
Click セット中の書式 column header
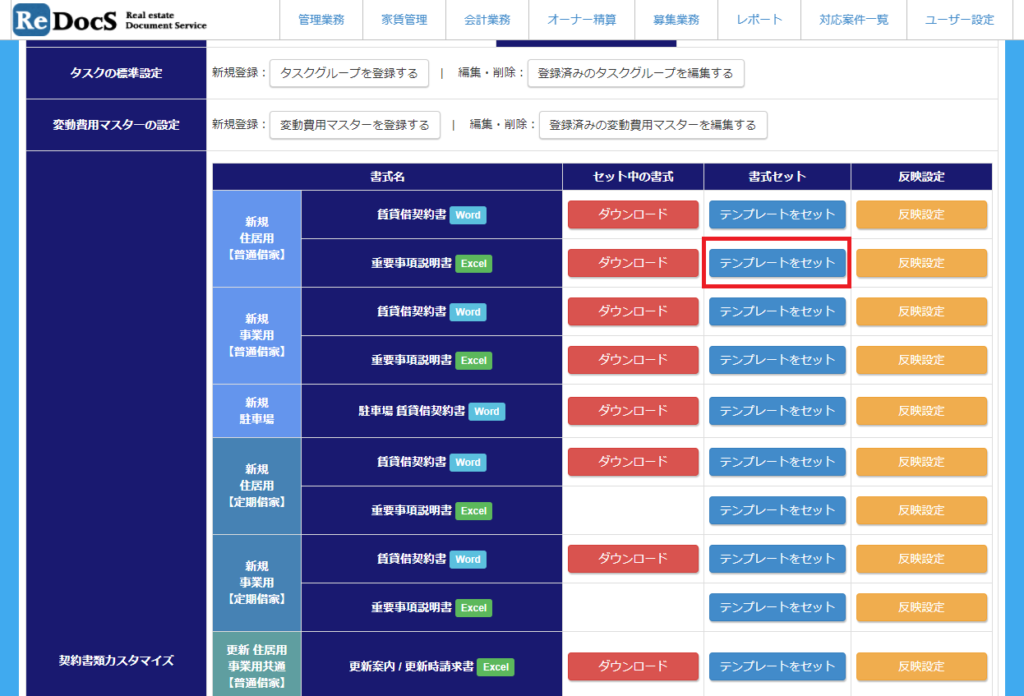pyautogui.click(x=633, y=176)
